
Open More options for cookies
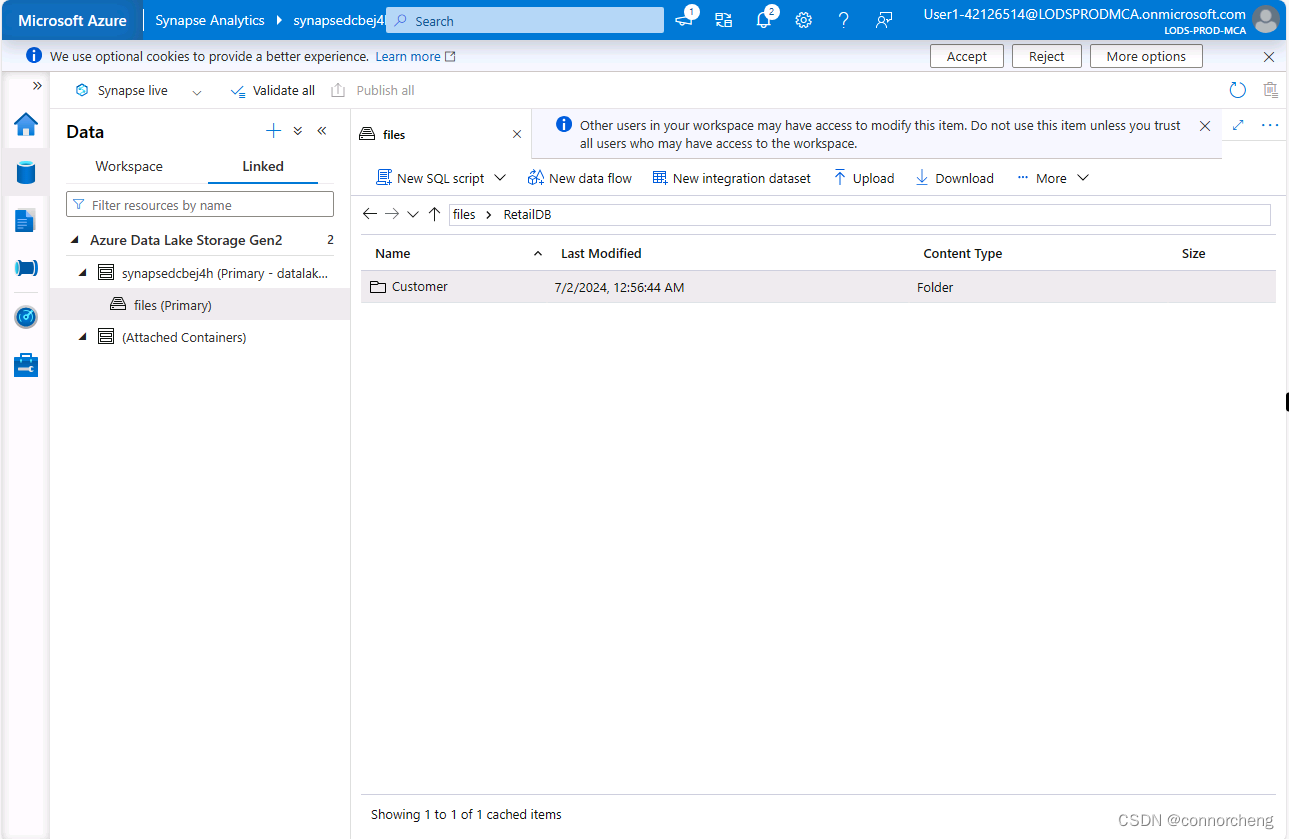[1146, 56]
